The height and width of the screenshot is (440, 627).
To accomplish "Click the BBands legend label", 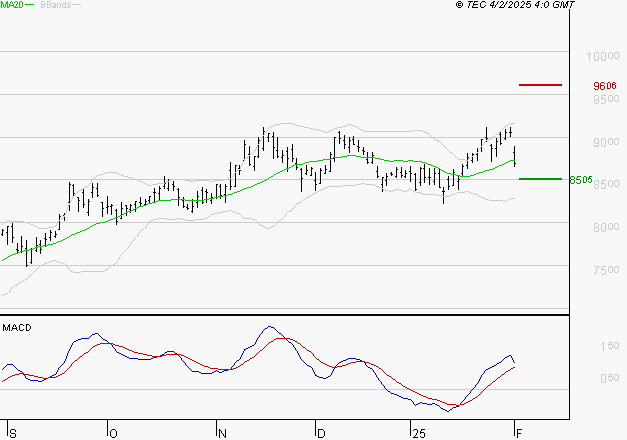I will click(x=56, y=5).
